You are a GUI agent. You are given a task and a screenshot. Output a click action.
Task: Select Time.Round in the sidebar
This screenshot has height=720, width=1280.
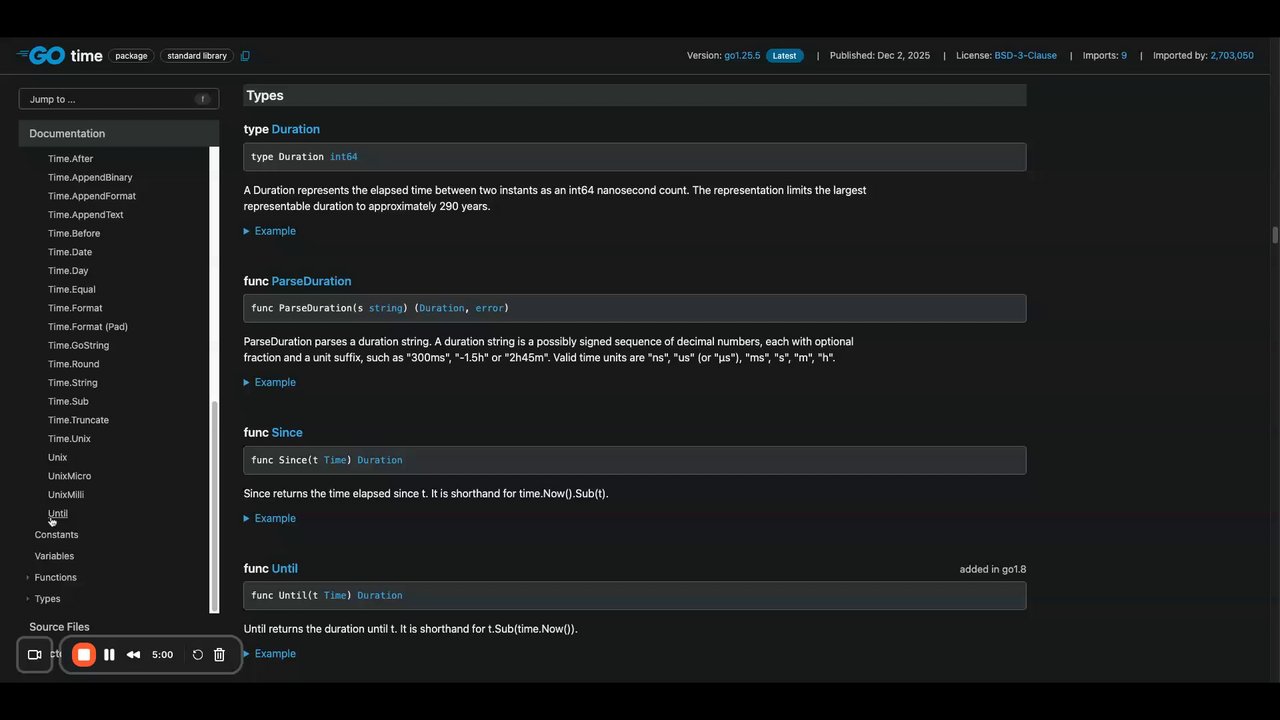[74, 364]
